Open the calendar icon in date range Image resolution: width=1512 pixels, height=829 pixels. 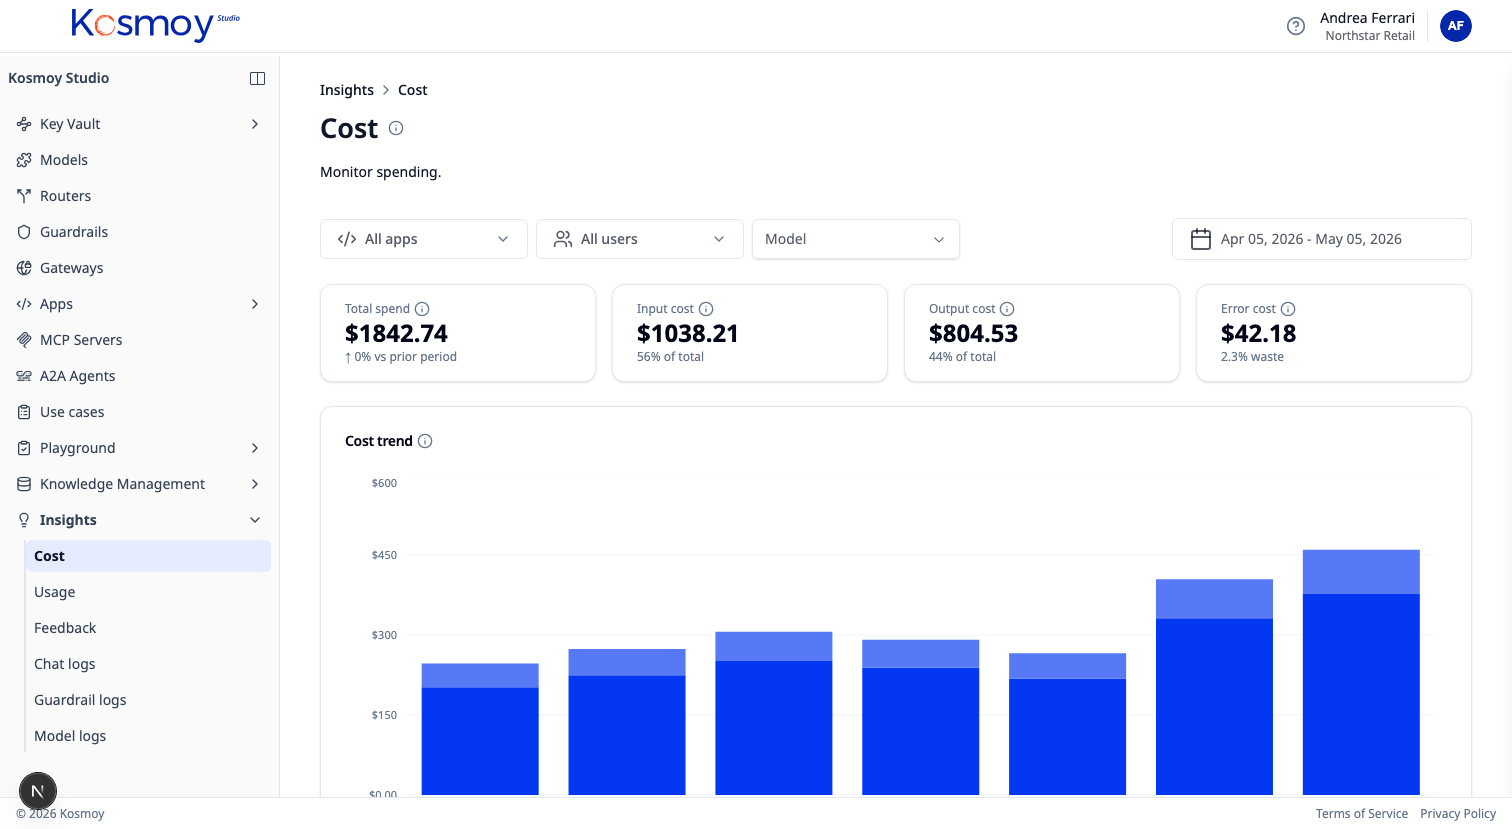pyautogui.click(x=1201, y=239)
